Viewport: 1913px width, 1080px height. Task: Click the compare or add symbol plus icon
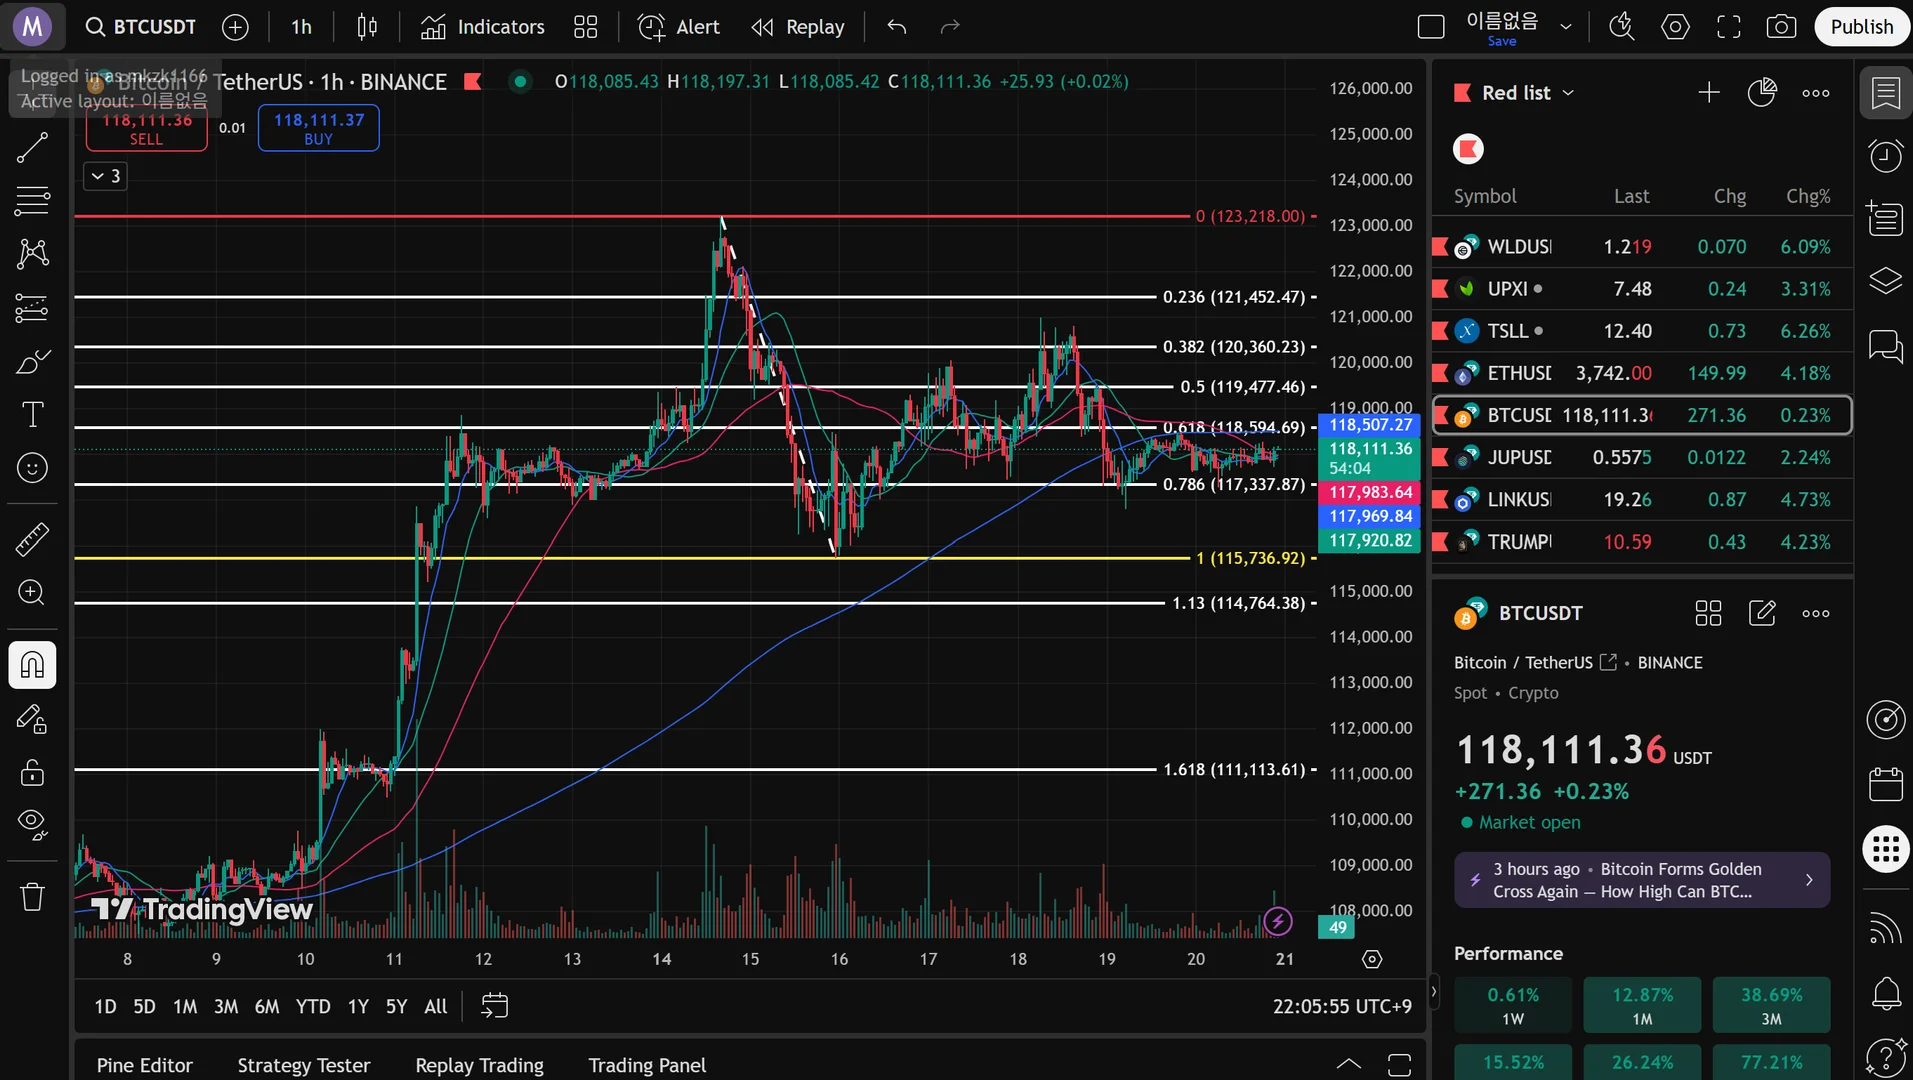pos(235,27)
